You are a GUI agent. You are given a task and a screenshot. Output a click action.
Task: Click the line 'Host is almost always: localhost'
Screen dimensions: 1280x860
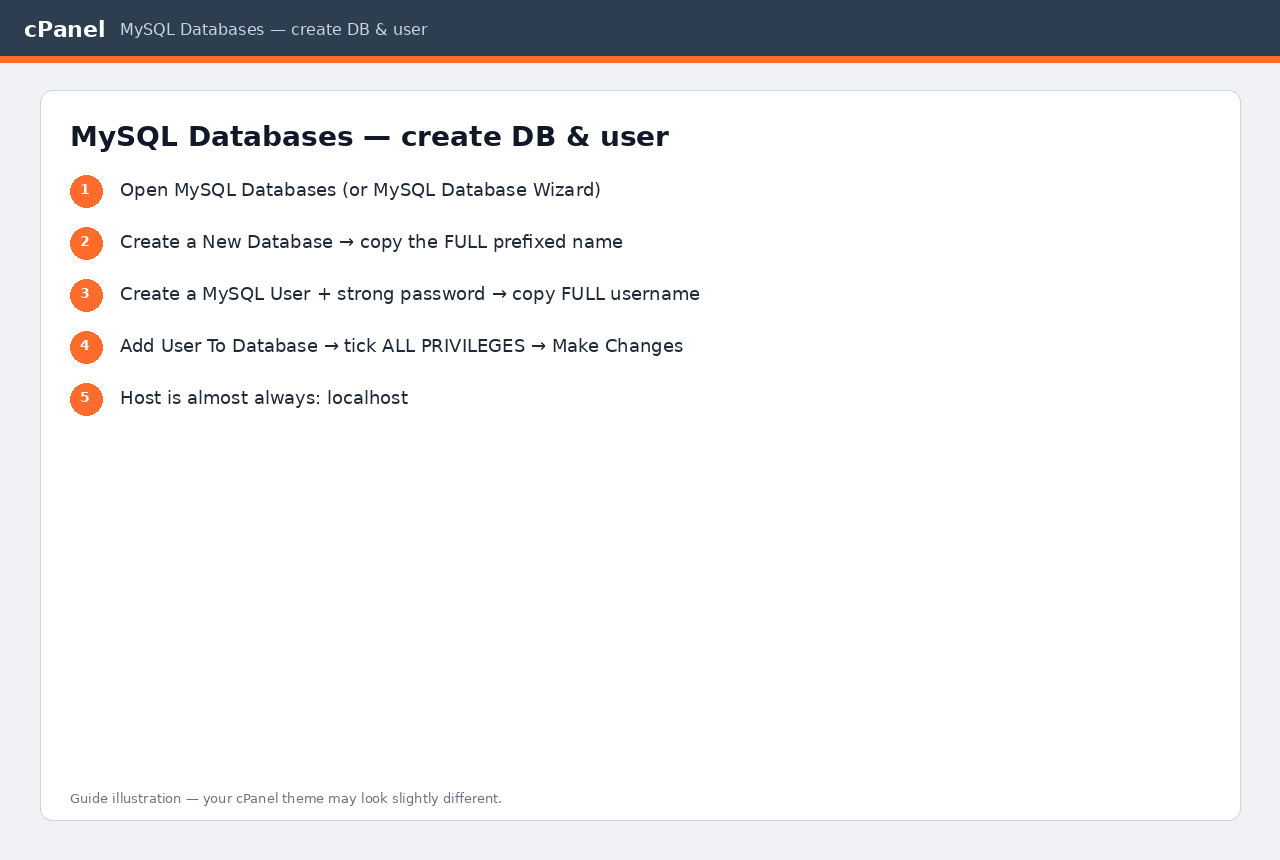point(264,398)
